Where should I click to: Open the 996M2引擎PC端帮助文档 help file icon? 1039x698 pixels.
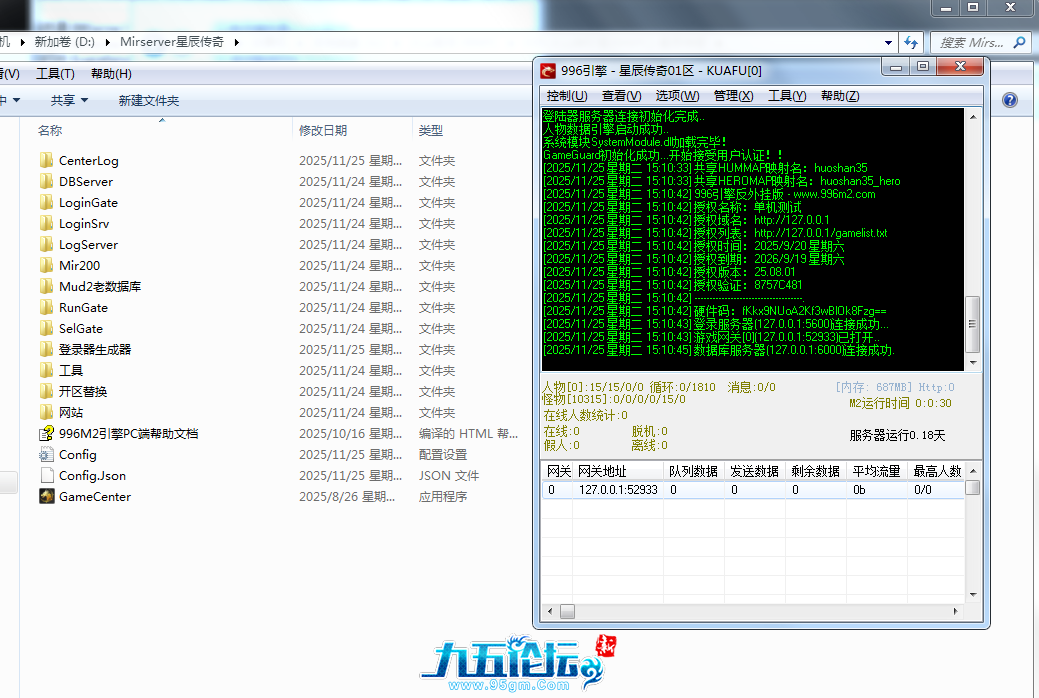(46, 434)
